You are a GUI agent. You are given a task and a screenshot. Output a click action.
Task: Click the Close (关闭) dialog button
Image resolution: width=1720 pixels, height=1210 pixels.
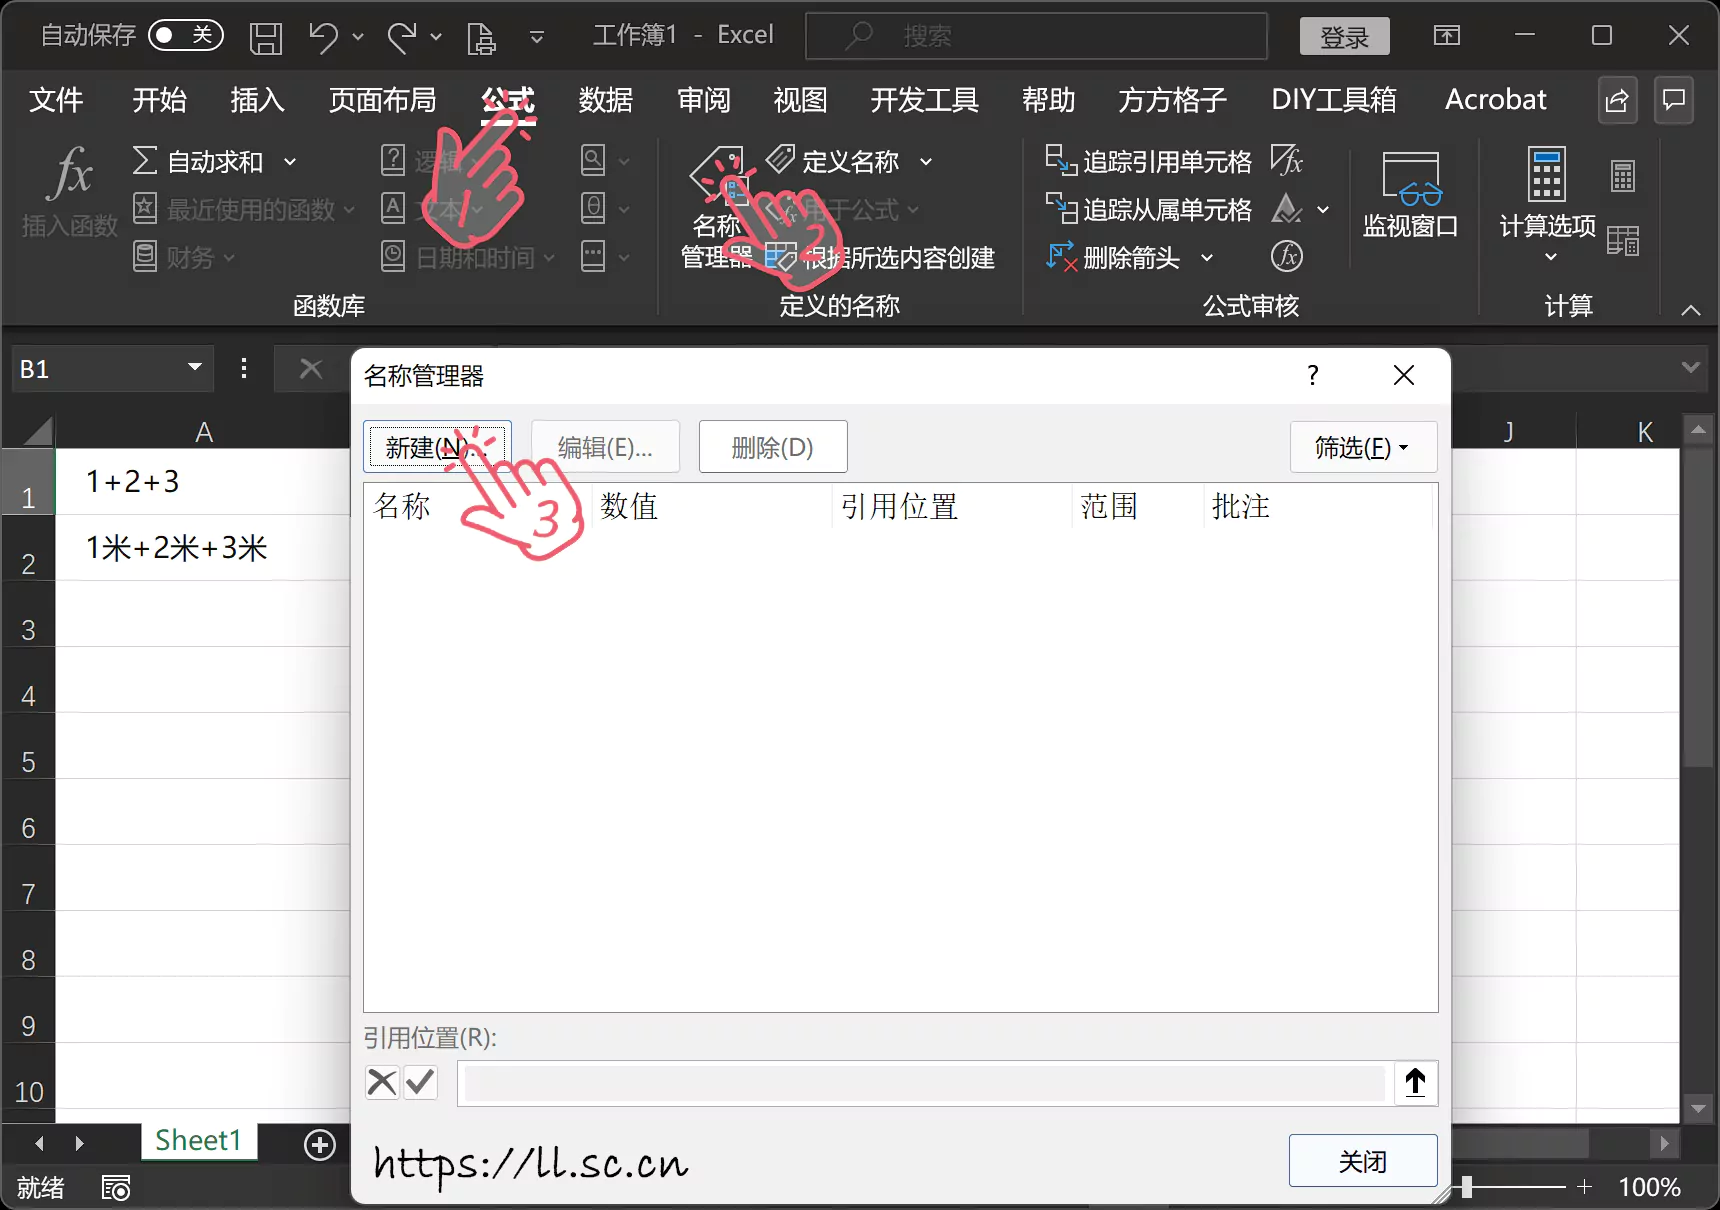pyautogui.click(x=1362, y=1161)
